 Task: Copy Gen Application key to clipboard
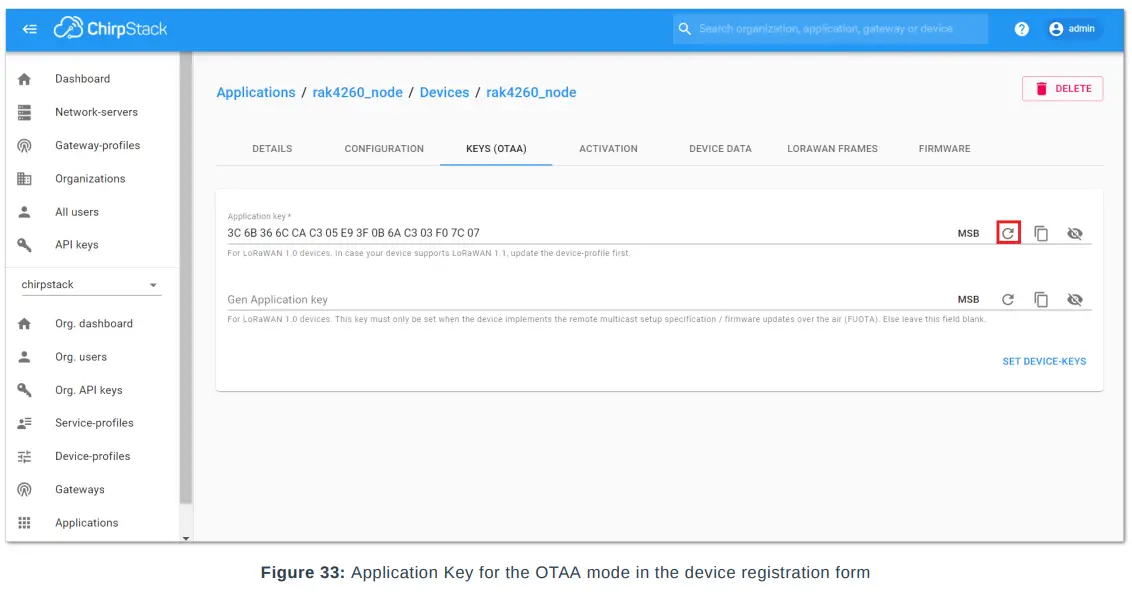click(1041, 299)
